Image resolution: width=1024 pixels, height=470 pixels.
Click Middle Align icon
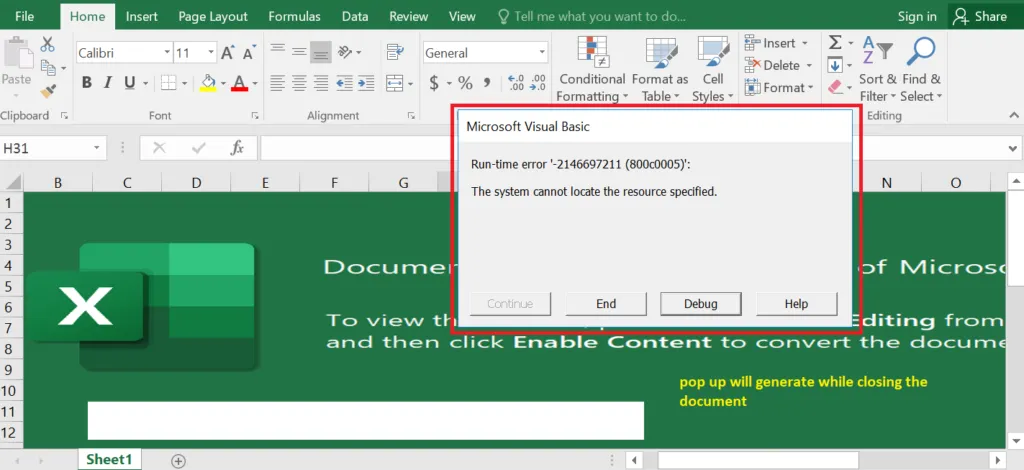(x=299, y=52)
